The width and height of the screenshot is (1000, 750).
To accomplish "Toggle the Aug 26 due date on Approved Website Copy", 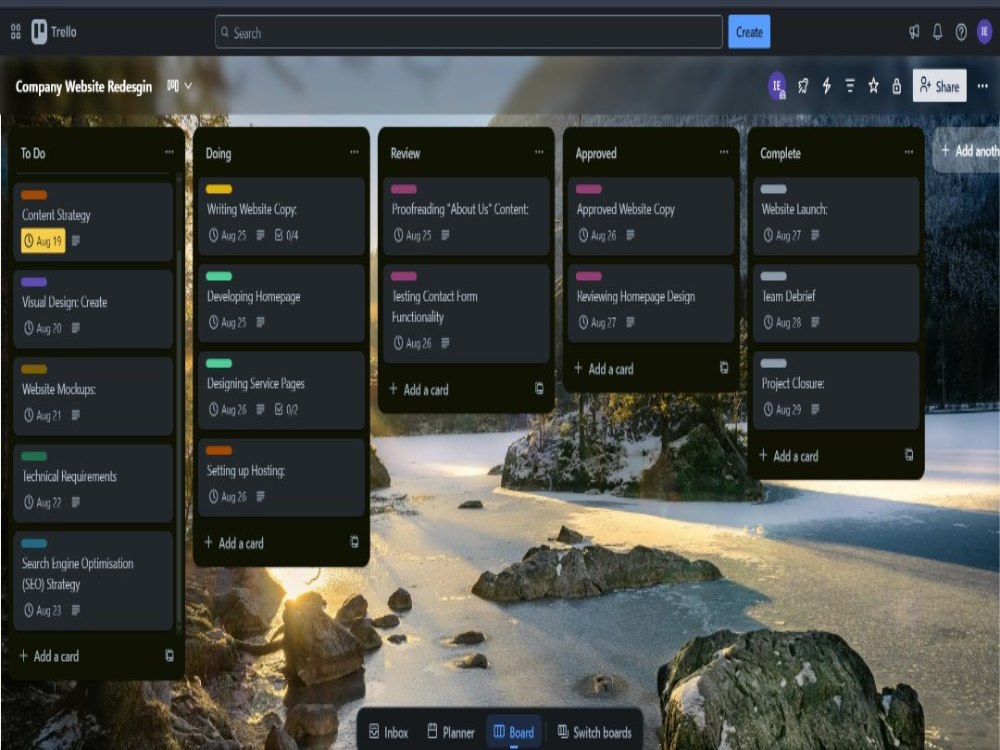I will [598, 235].
